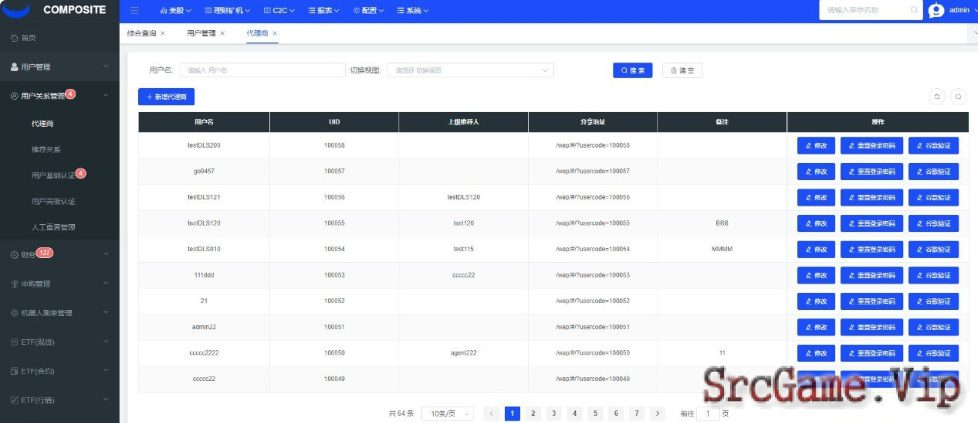The width and height of the screenshot is (978, 423).
Task: Click the toggle-search circular icon above table
Action: [958, 96]
